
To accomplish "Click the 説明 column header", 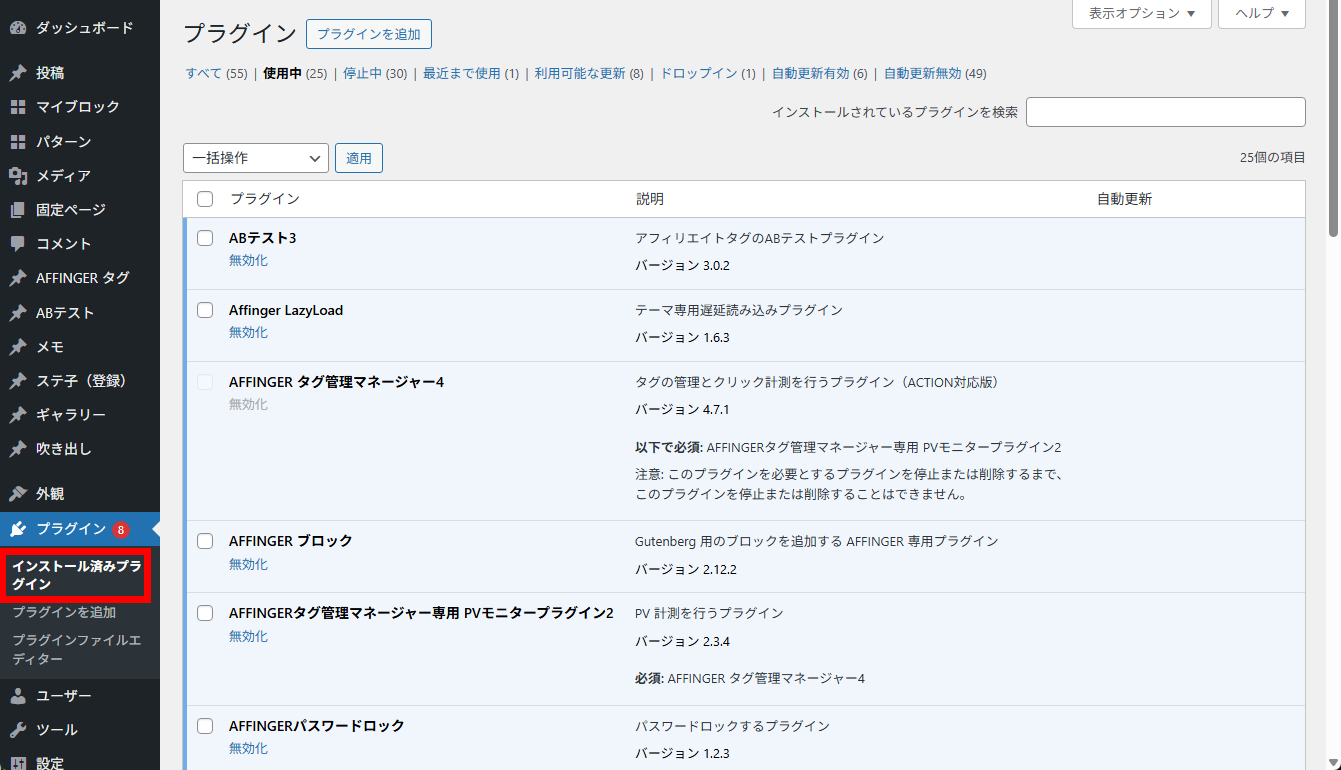I will pyautogui.click(x=650, y=199).
